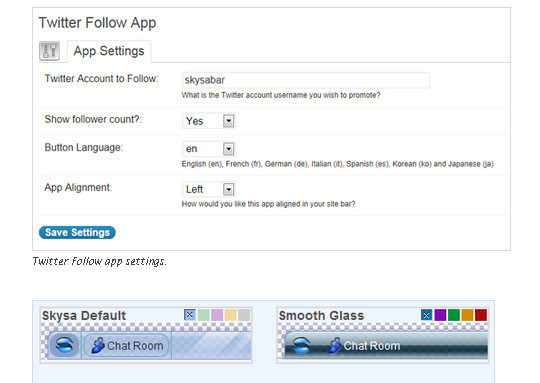Viewport: 540px width, 383px height.
Task: Click the Twitter Account to Follow label
Action: (x=101, y=79)
